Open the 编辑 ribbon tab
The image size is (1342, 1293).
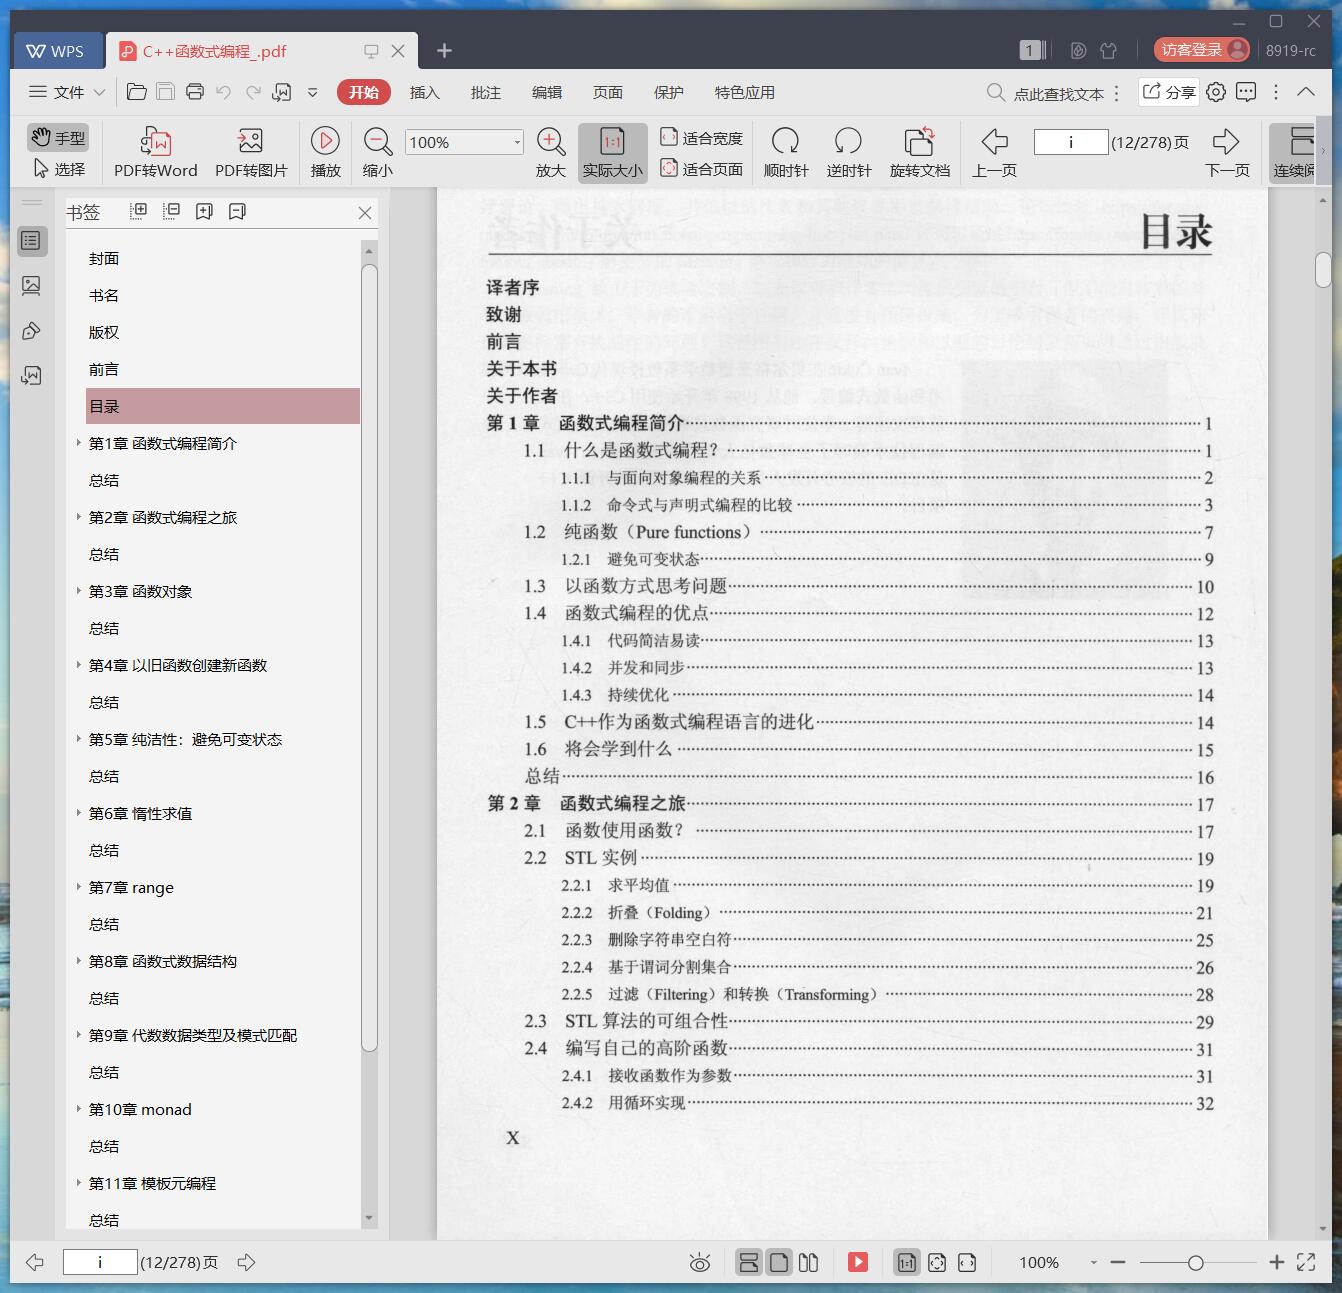click(x=546, y=92)
